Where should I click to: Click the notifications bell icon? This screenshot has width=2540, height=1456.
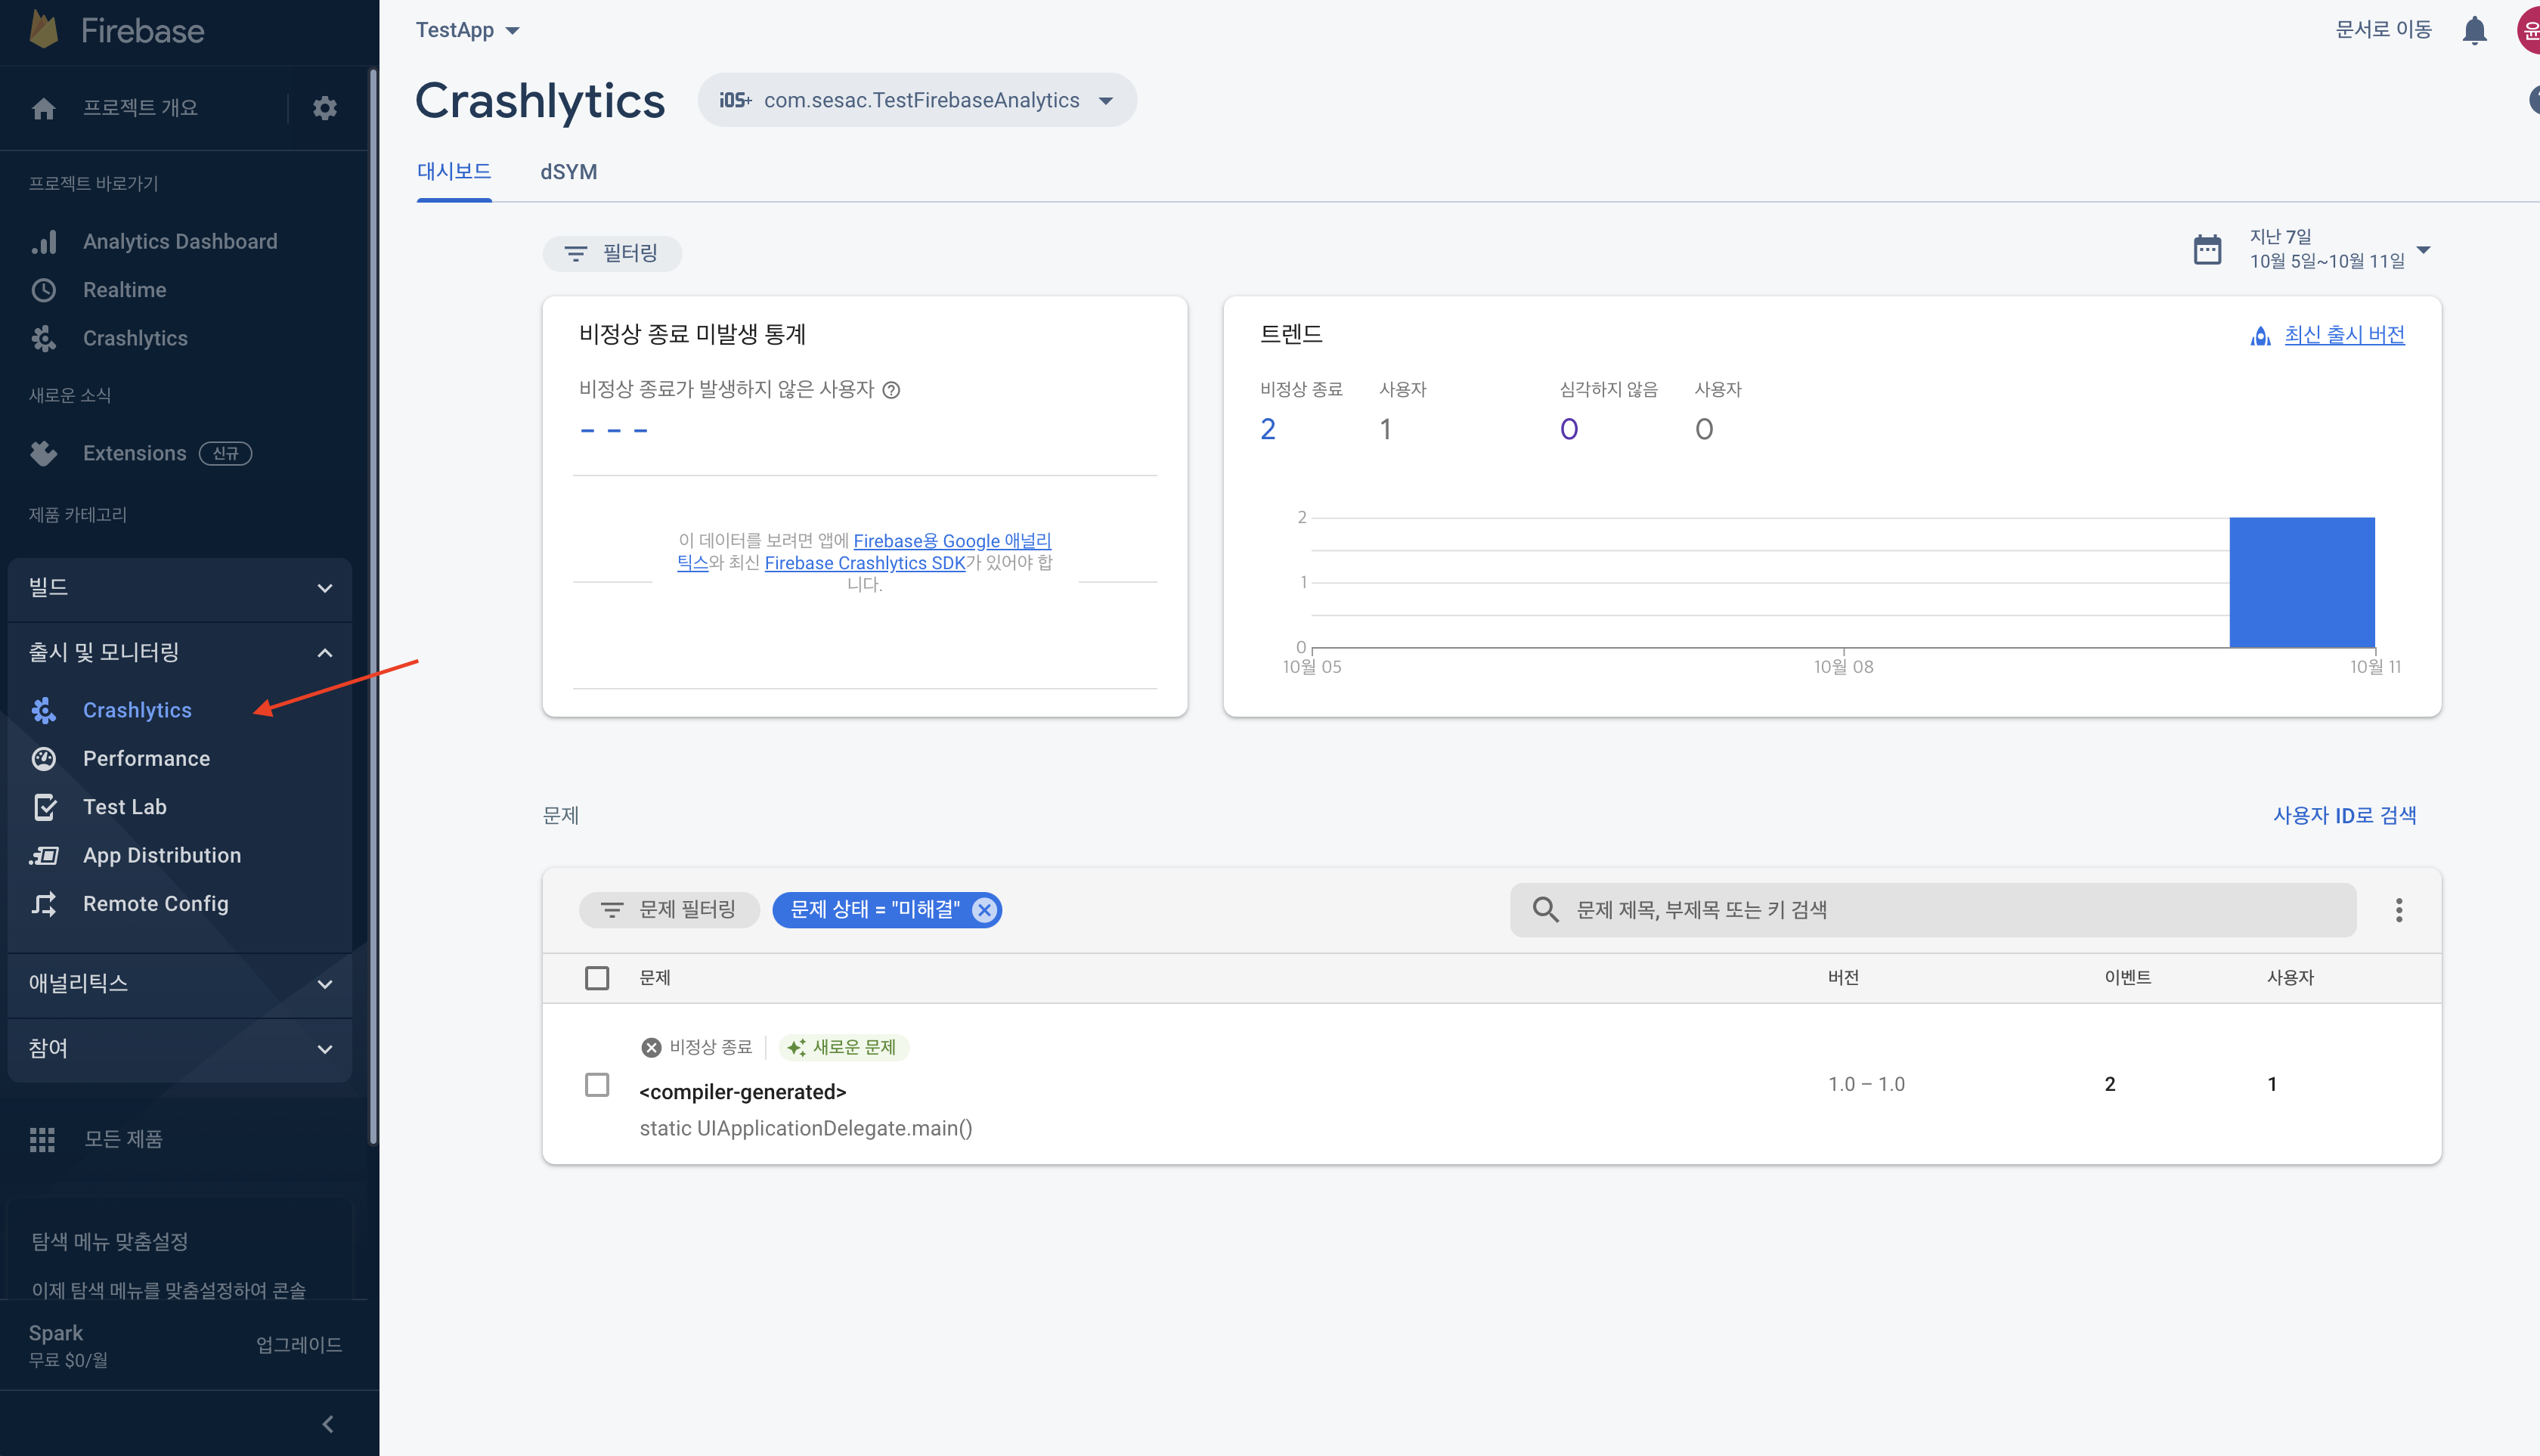[x=2474, y=30]
